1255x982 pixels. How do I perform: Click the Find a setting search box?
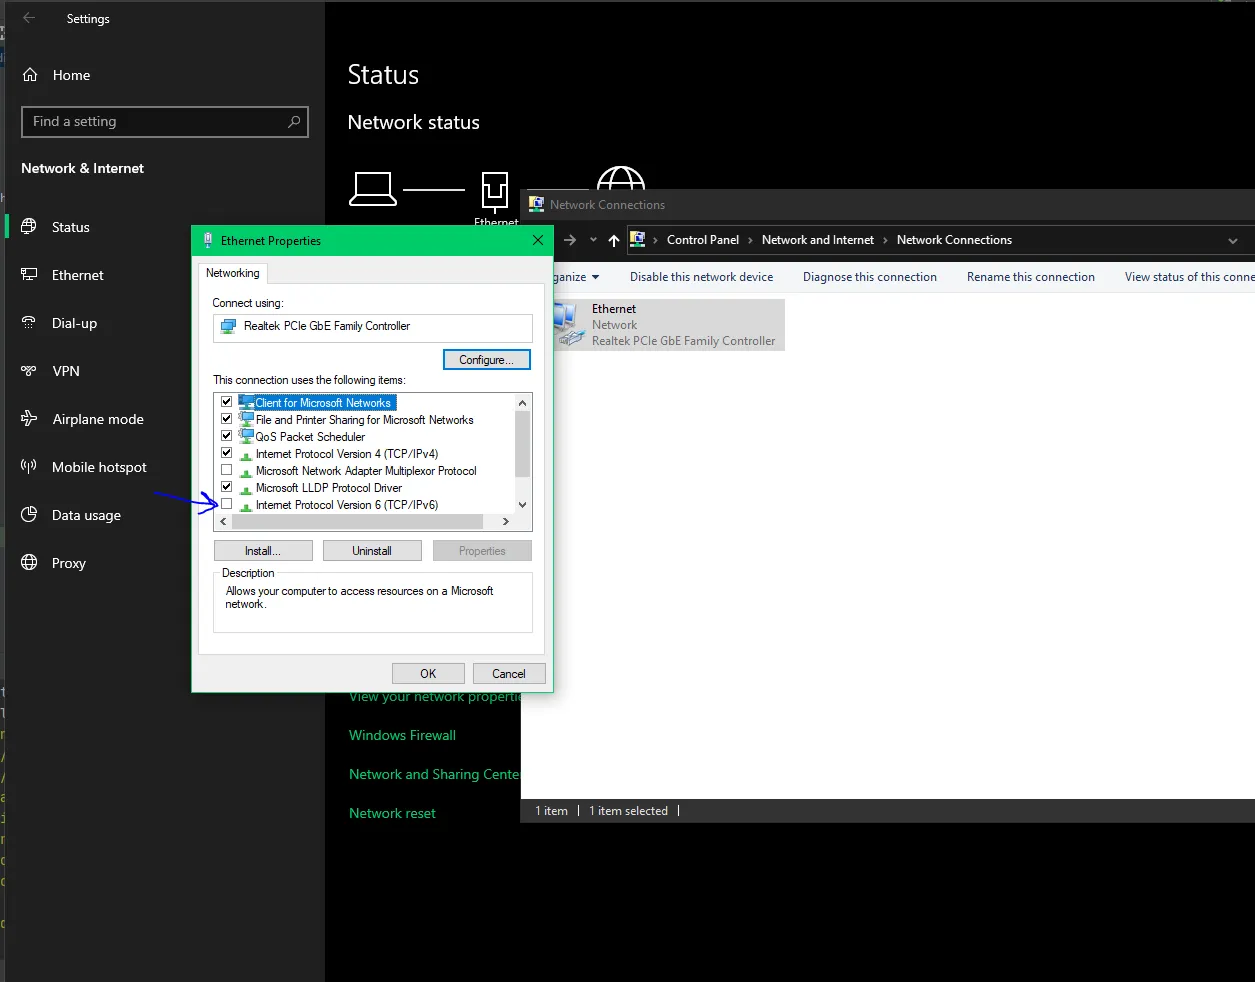click(165, 122)
